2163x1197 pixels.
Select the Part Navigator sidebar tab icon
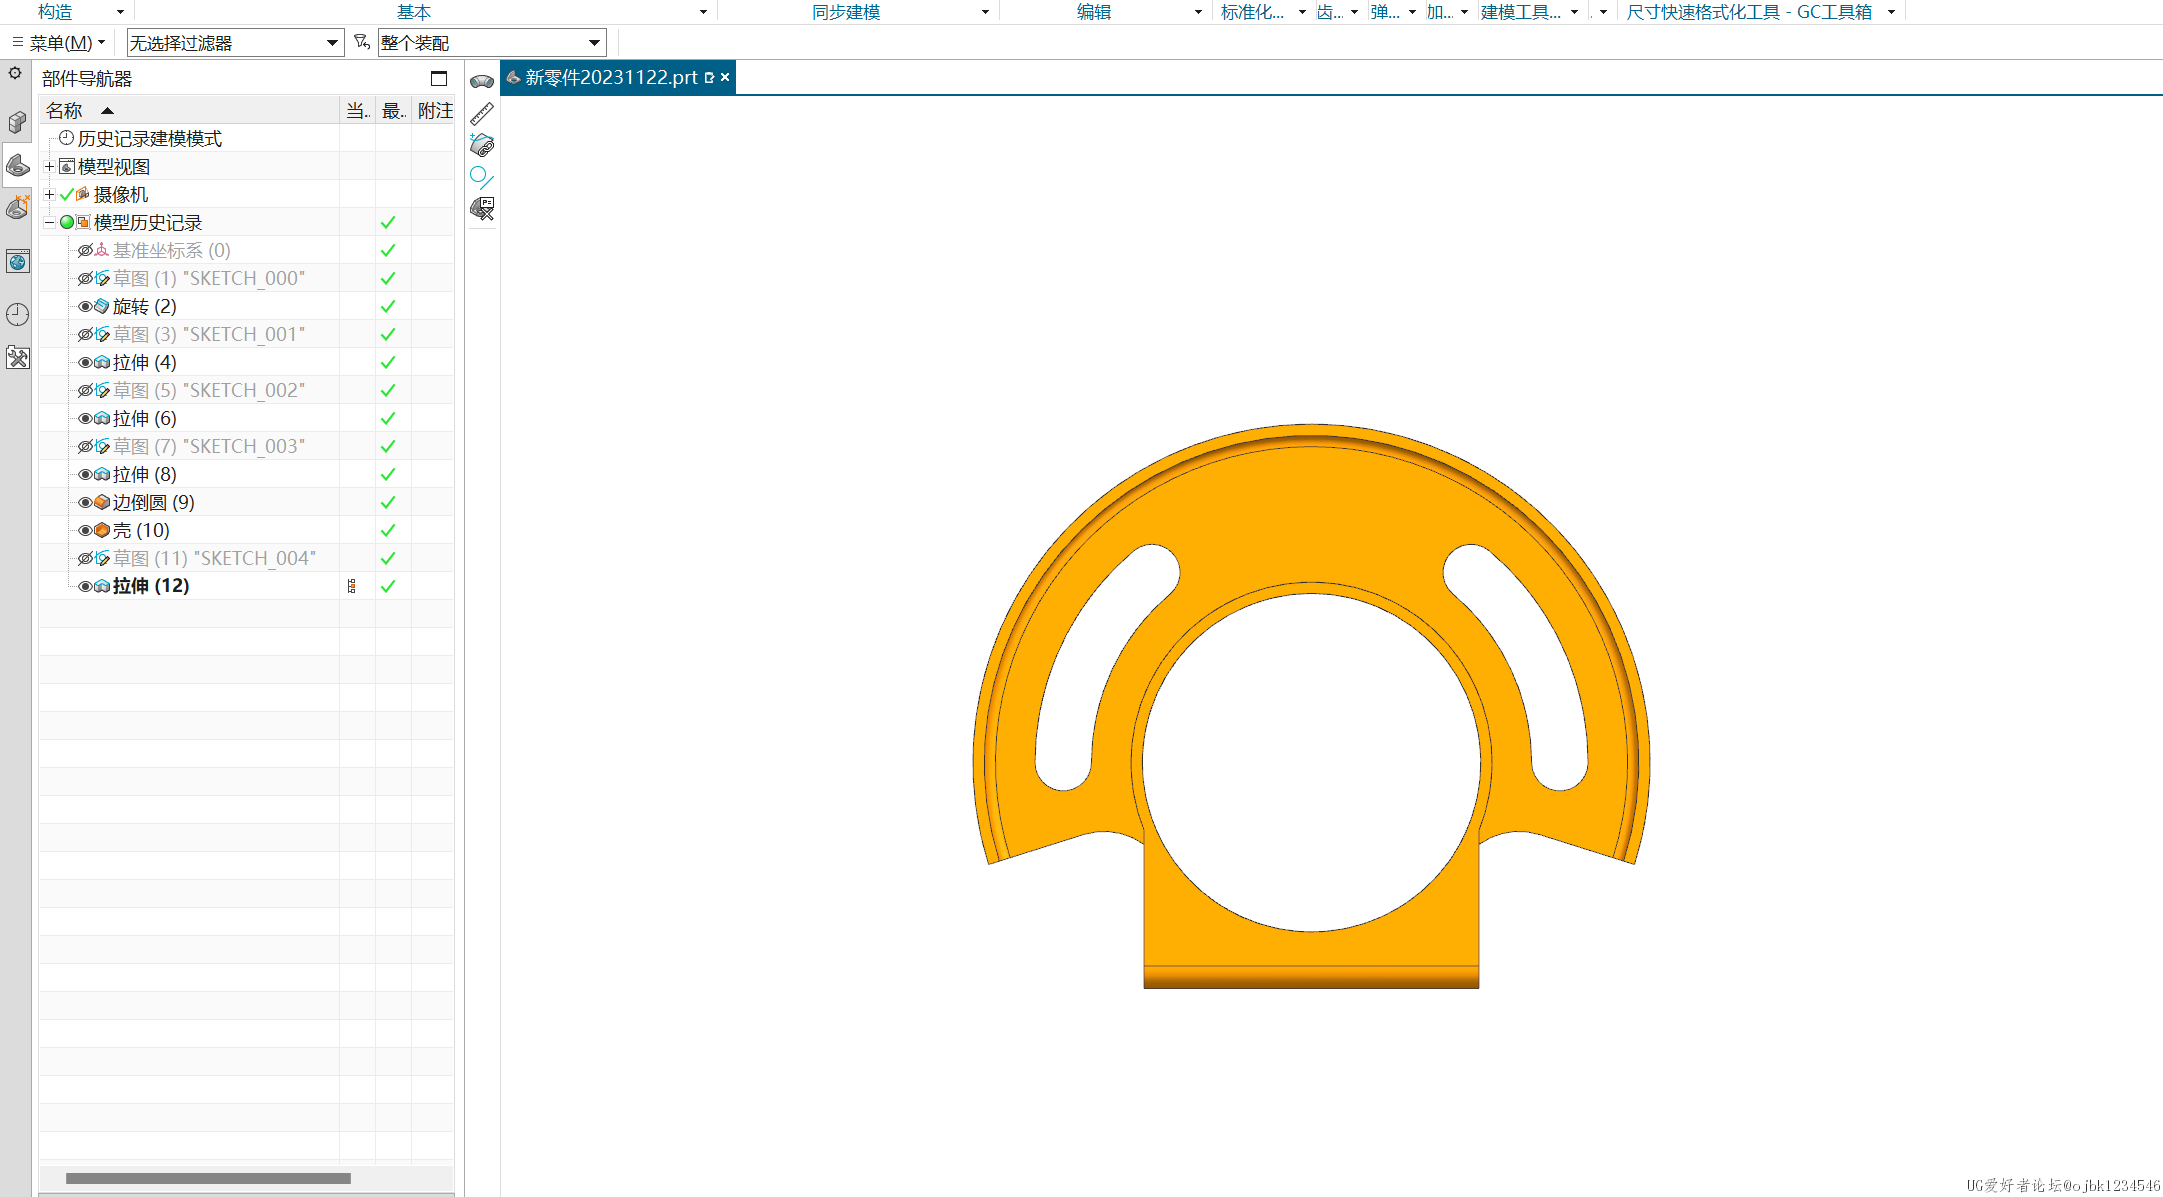(17, 165)
